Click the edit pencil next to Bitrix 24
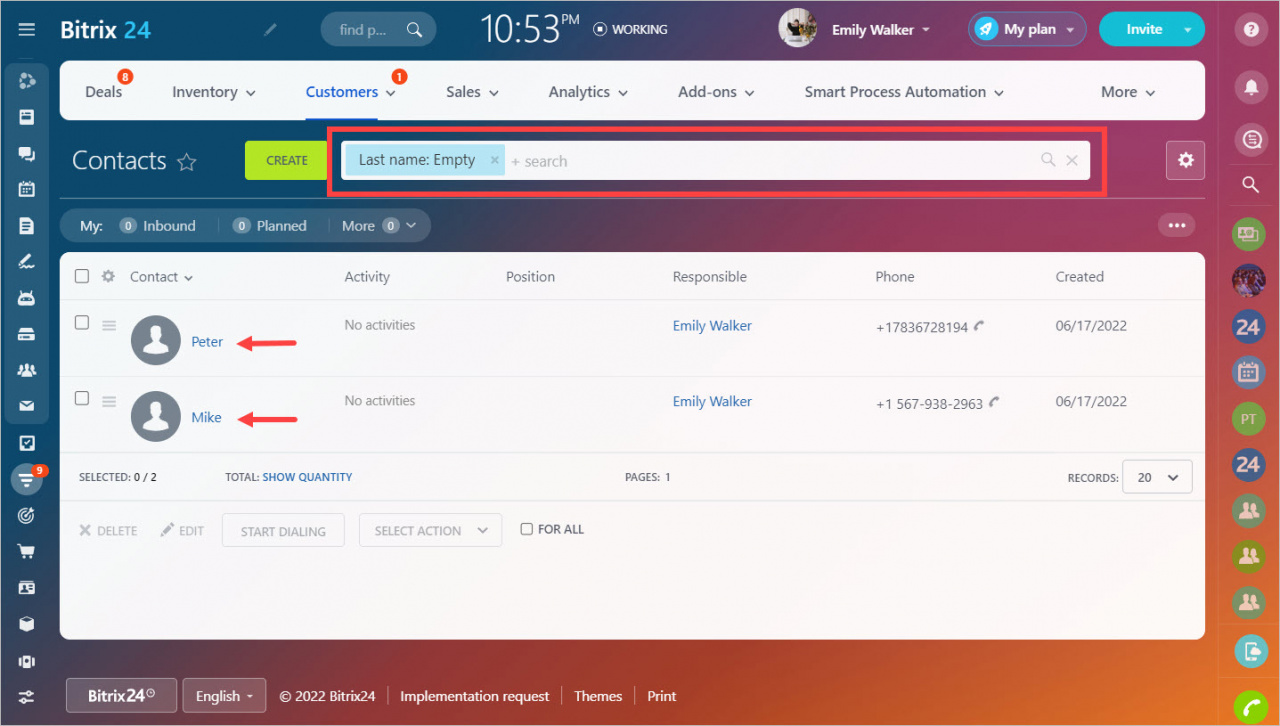Screen dimensions: 1280x726 click(x=270, y=30)
